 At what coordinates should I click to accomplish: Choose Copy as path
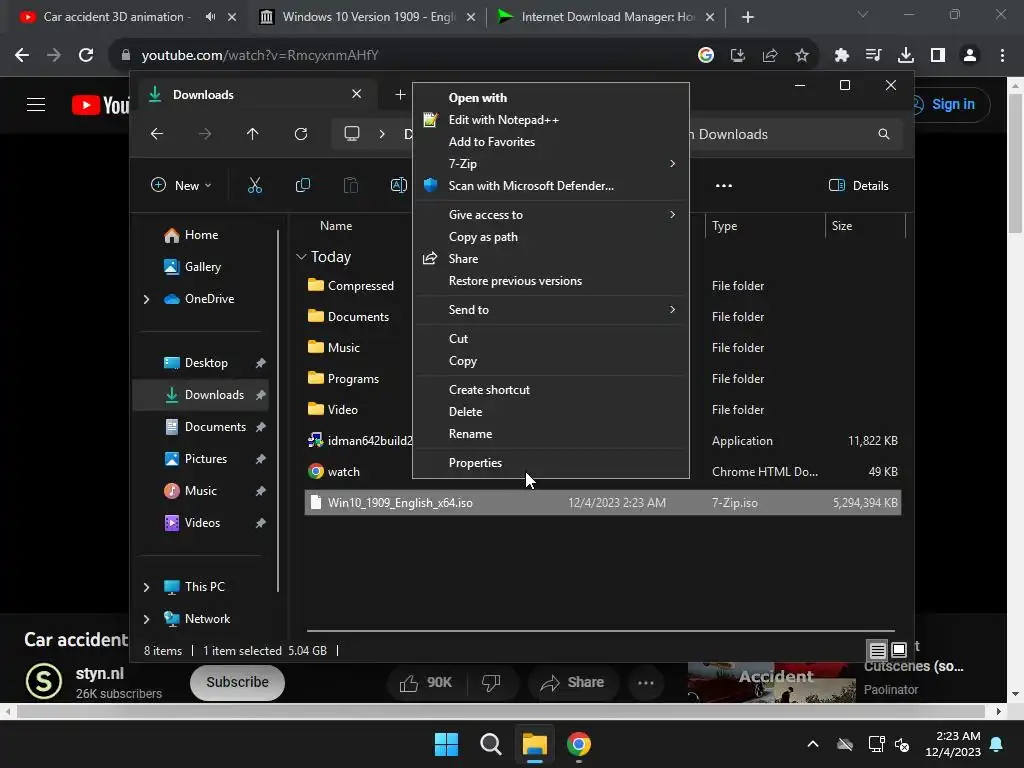tap(551, 236)
